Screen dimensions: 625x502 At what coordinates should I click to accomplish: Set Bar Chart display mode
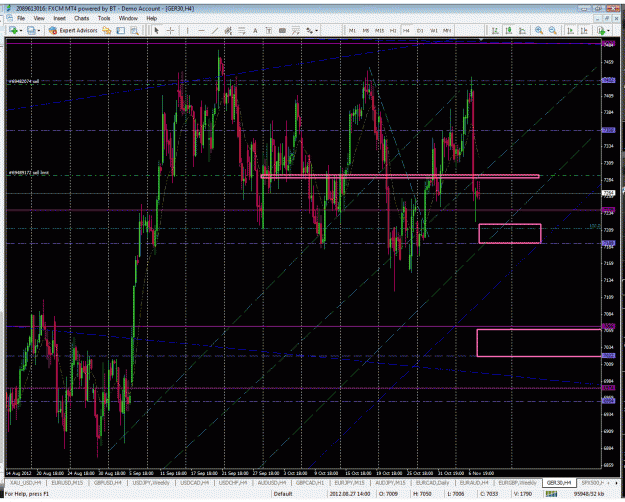pyautogui.click(x=495, y=30)
